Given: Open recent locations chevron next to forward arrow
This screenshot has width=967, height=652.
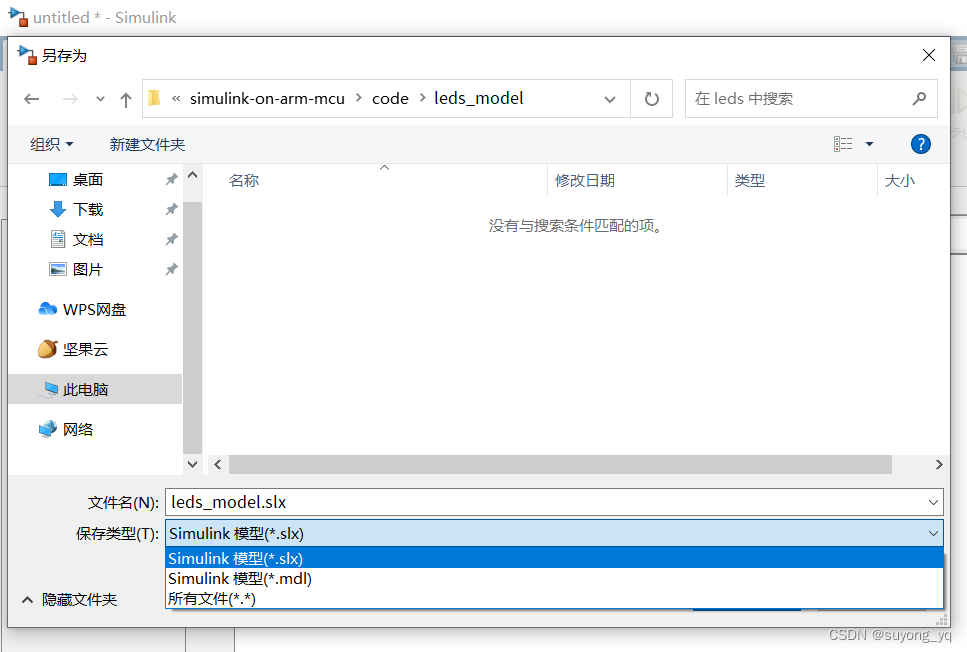Looking at the screenshot, I should [100, 99].
